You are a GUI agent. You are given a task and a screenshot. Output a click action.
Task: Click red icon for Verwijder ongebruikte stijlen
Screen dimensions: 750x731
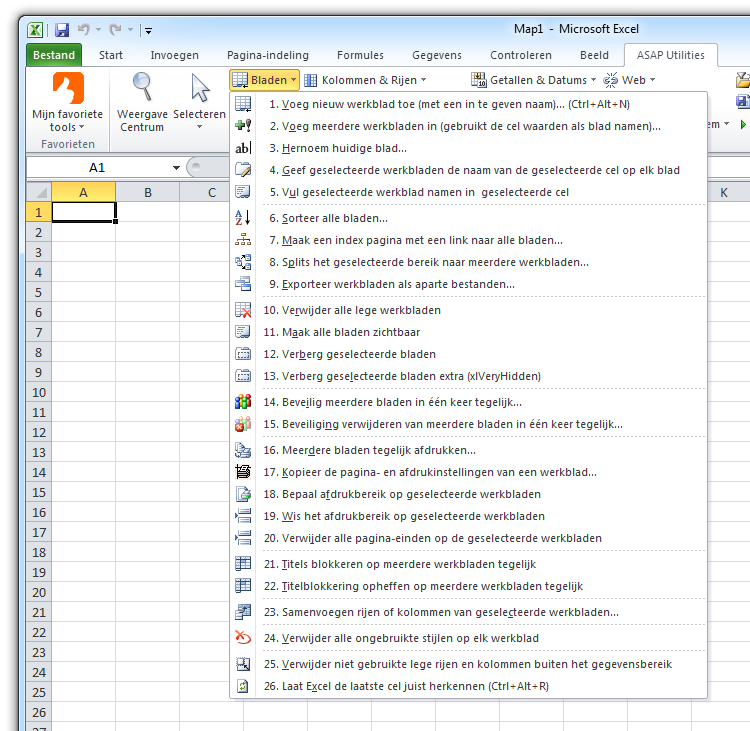pyautogui.click(x=243, y=638)
